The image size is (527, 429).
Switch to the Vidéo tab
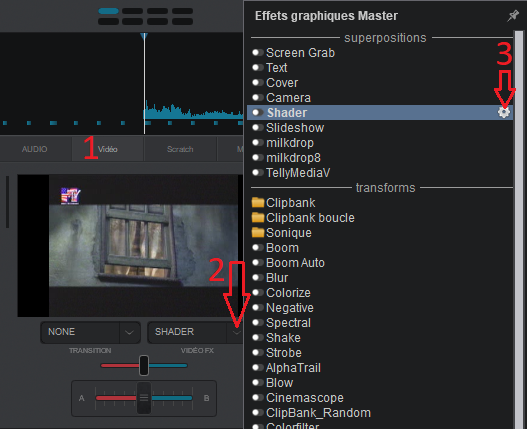(x=108, y=149)
